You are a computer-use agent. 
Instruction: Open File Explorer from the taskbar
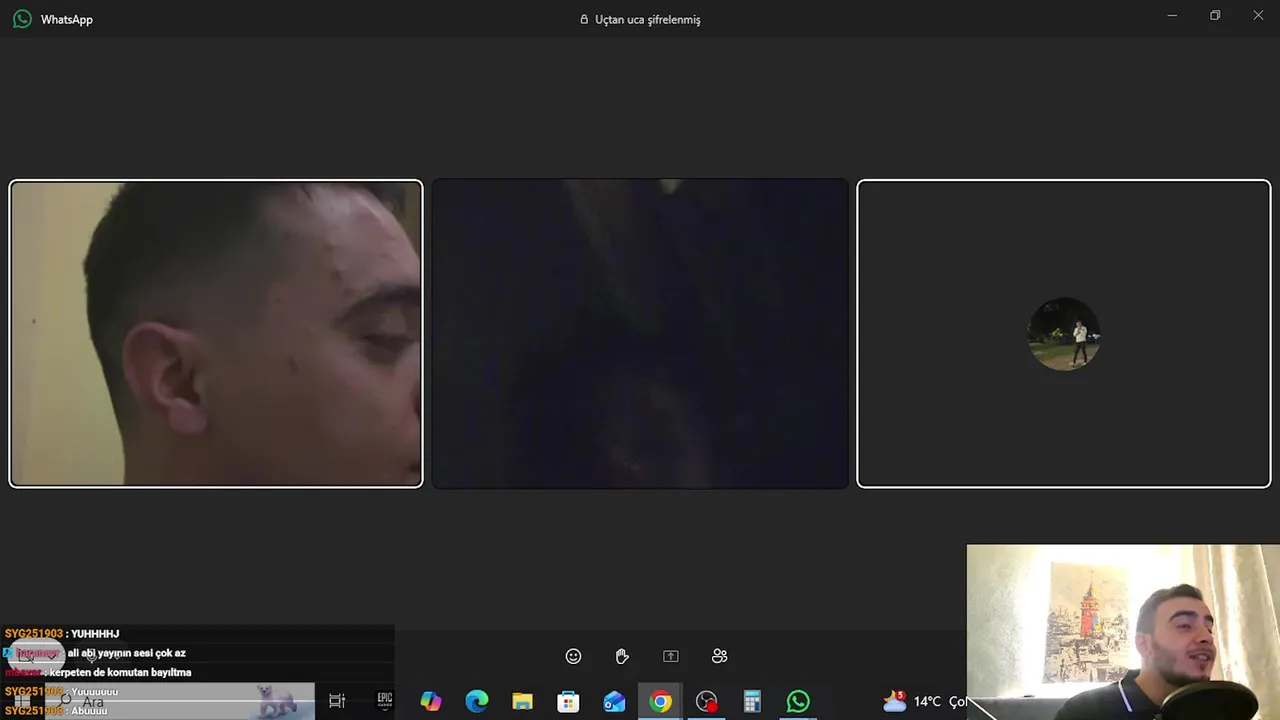tap(523, 701)
